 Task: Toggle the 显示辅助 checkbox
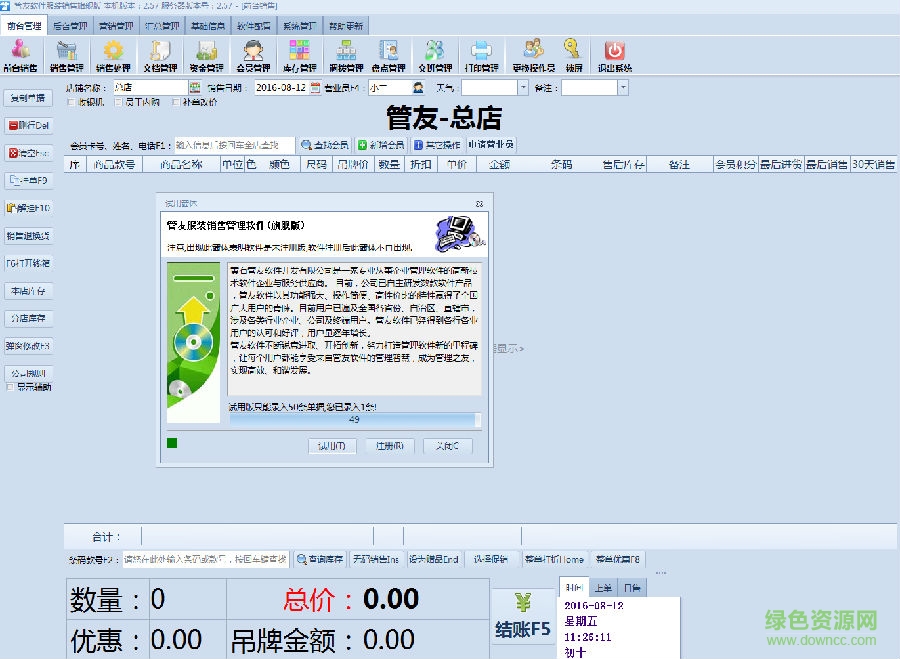pyautogui.click(x=10, y=387)
